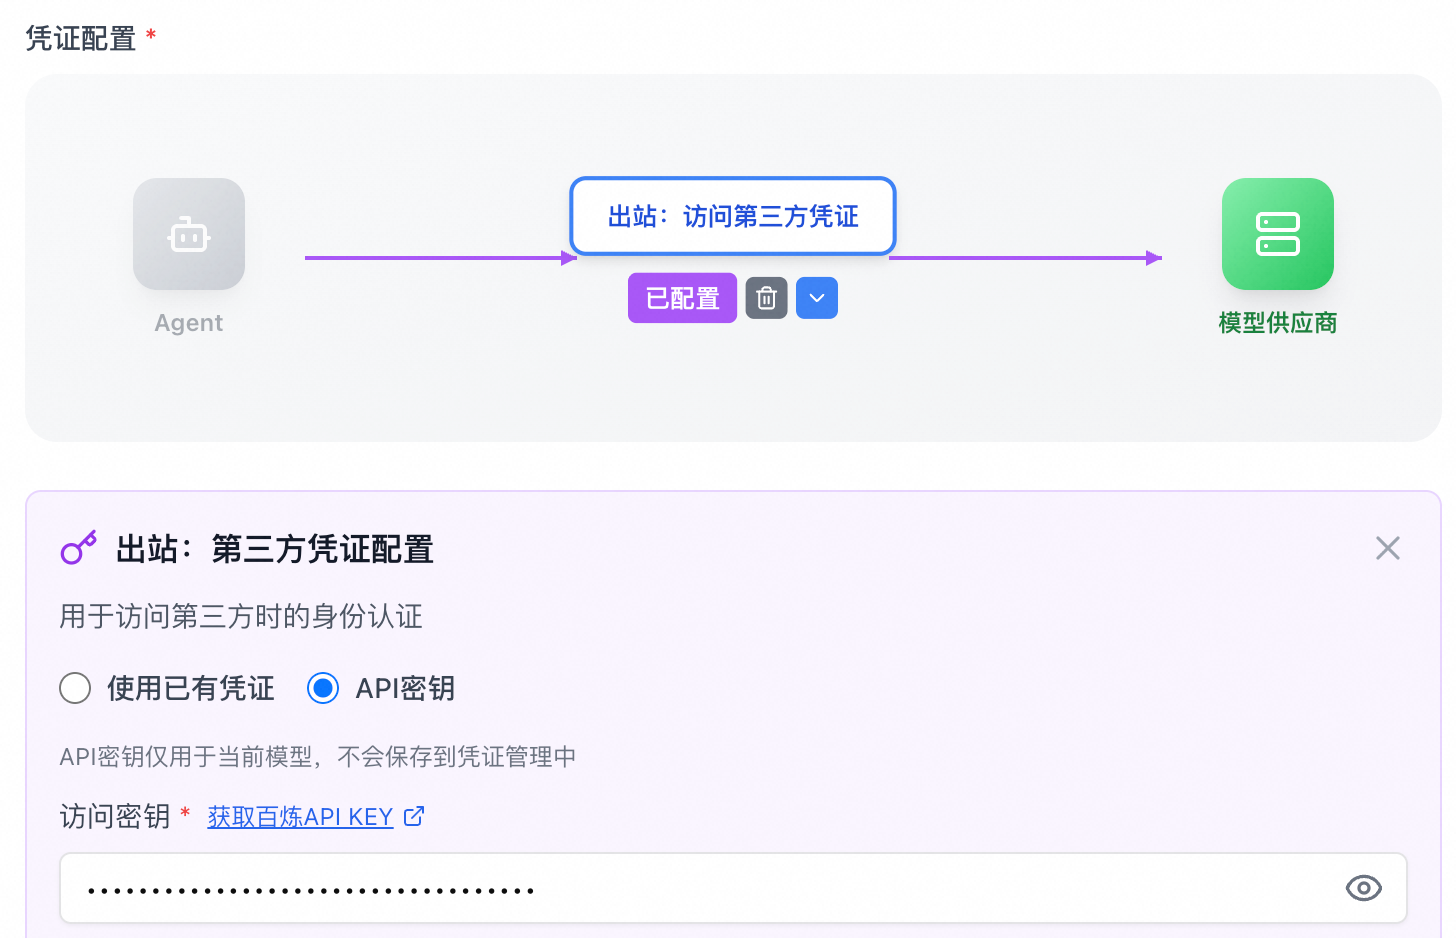Click the 出站：第三方凭证配置 panel title
Screen dimensions: 1456x938
tap(274, 549)
